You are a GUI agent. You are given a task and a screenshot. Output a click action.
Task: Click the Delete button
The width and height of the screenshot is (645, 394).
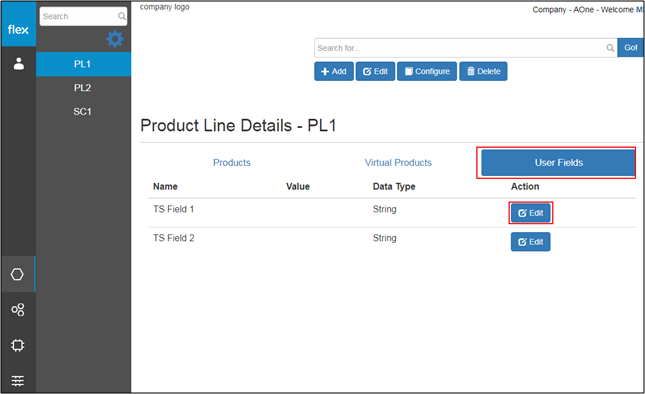click(x=483, y=72)
